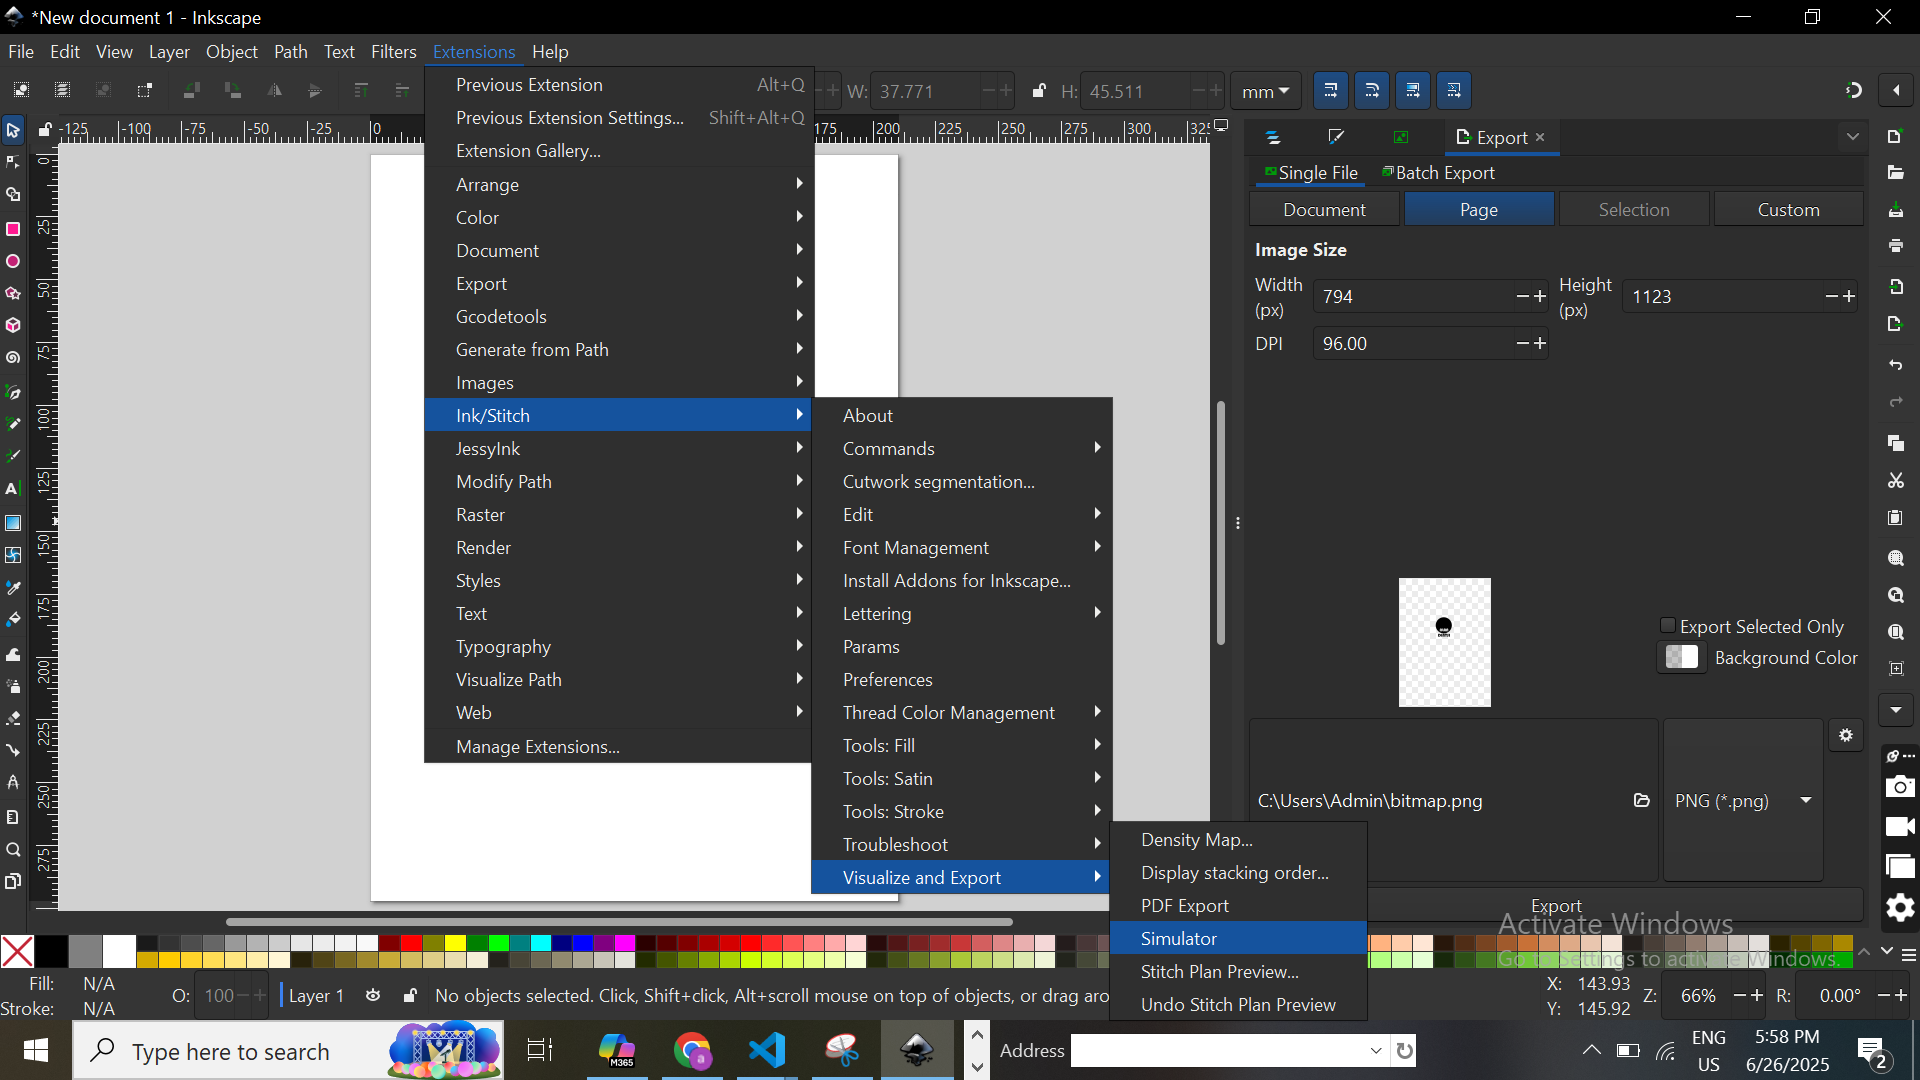Select the Dropper color picker tool

point(13,588)
